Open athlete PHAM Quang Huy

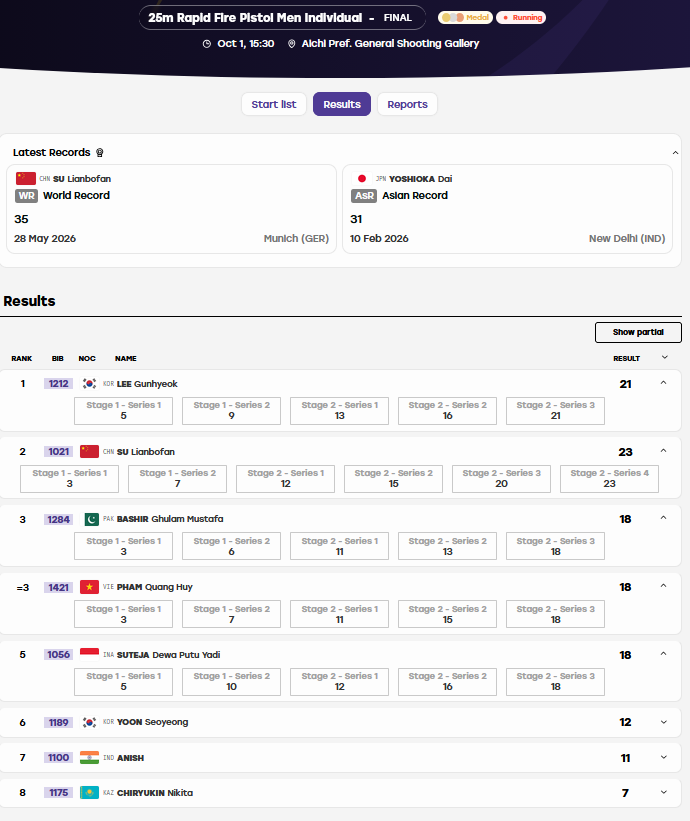[154, 587]
